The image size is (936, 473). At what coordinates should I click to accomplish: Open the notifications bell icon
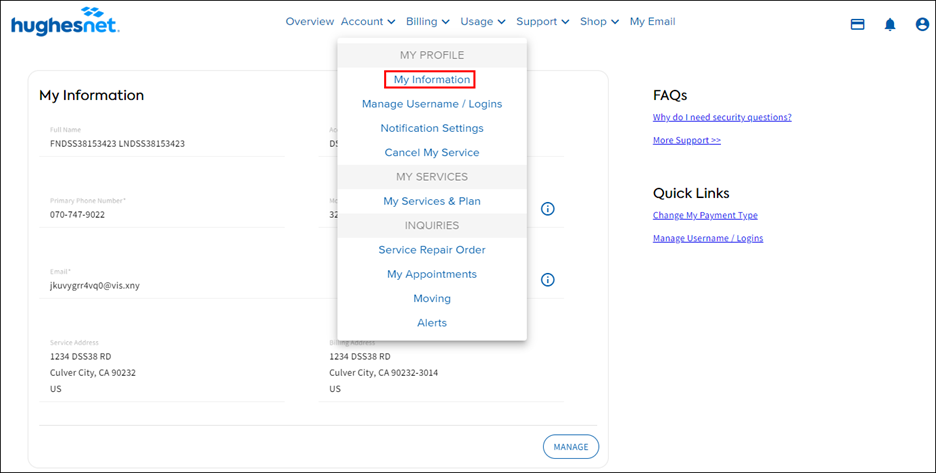click(x=890, y=24)
